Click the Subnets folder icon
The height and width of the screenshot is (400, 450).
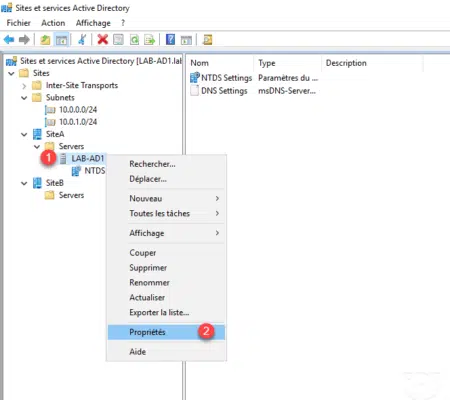[36, 98]
